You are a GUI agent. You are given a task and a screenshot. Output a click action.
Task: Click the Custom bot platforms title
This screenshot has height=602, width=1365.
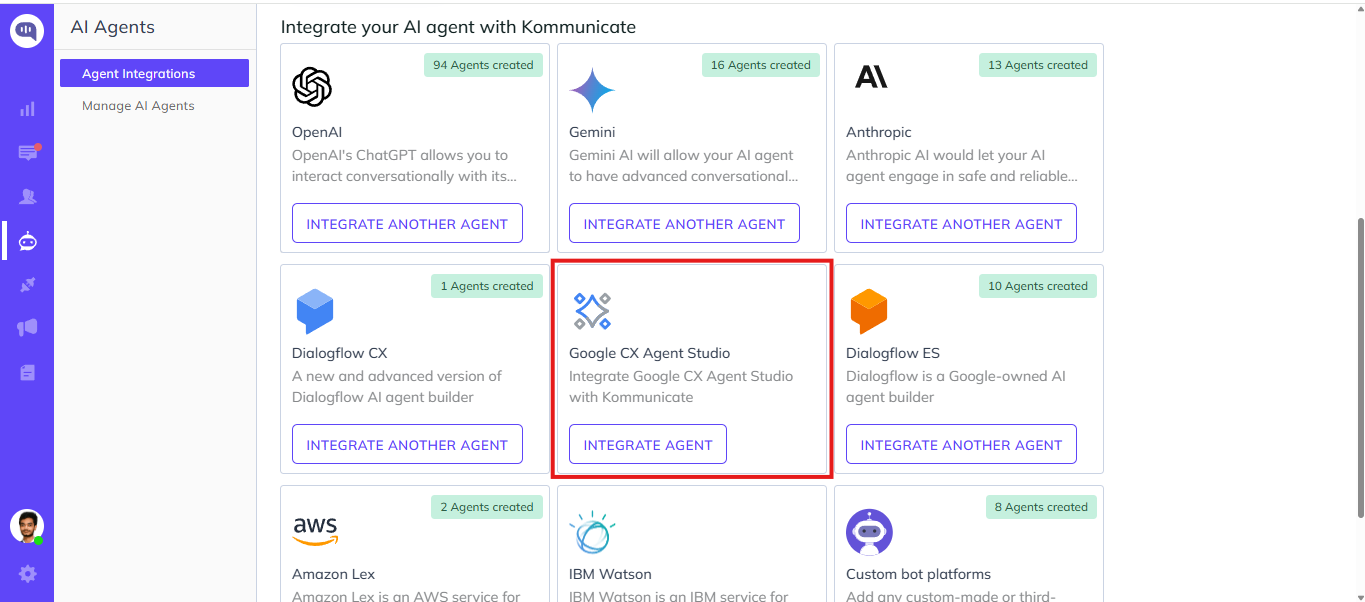tap(918, 574)
